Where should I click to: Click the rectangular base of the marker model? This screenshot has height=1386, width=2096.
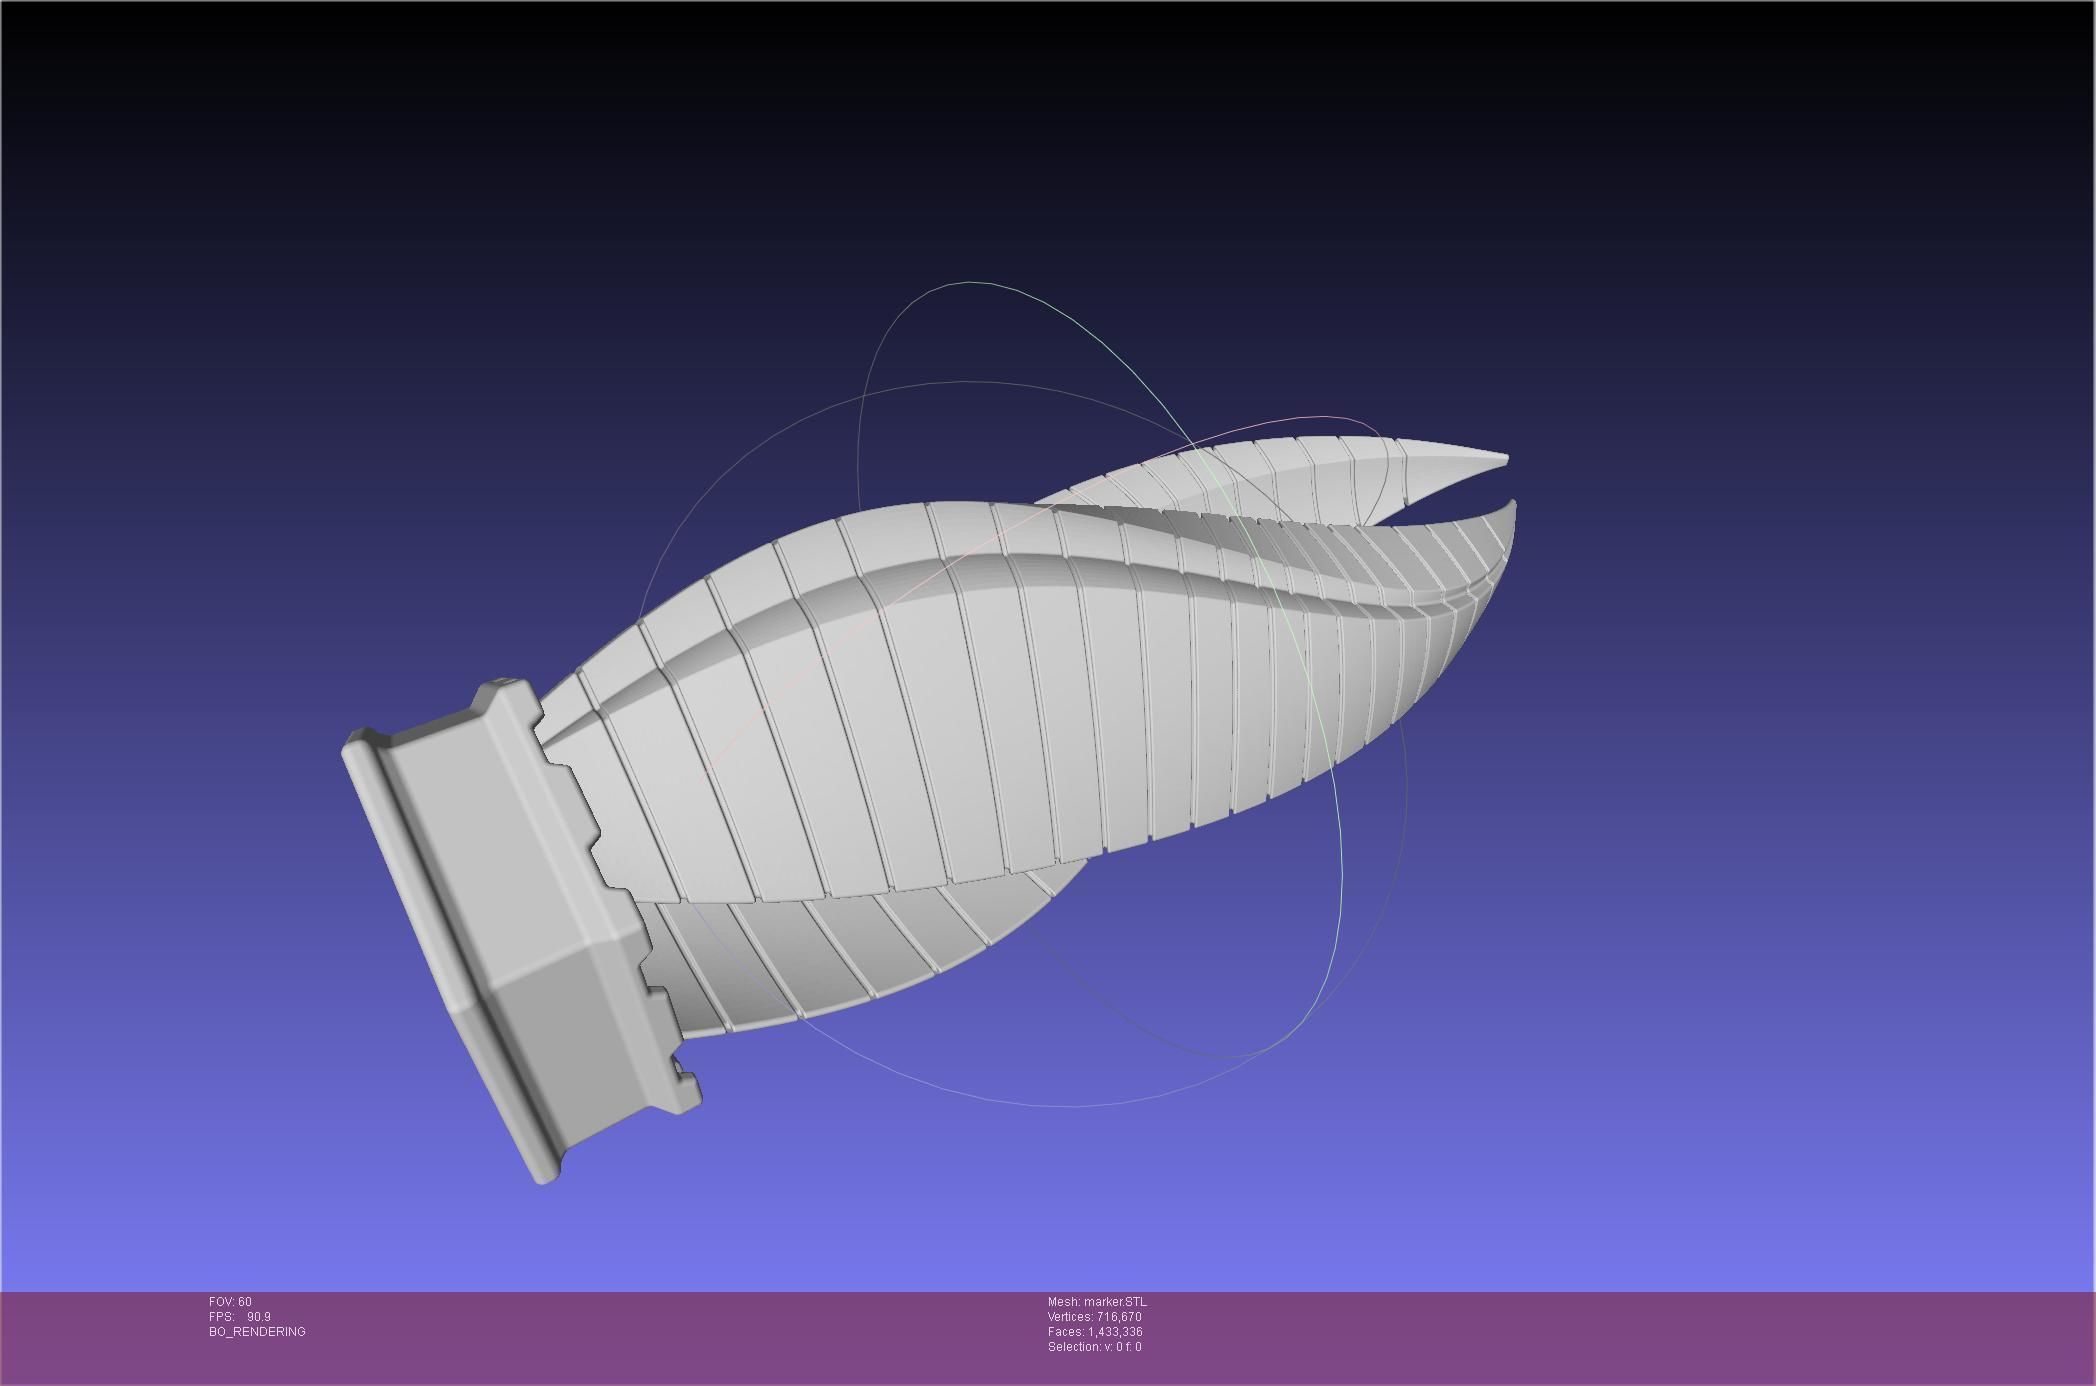pyautogui.click(x=520, y=930)
